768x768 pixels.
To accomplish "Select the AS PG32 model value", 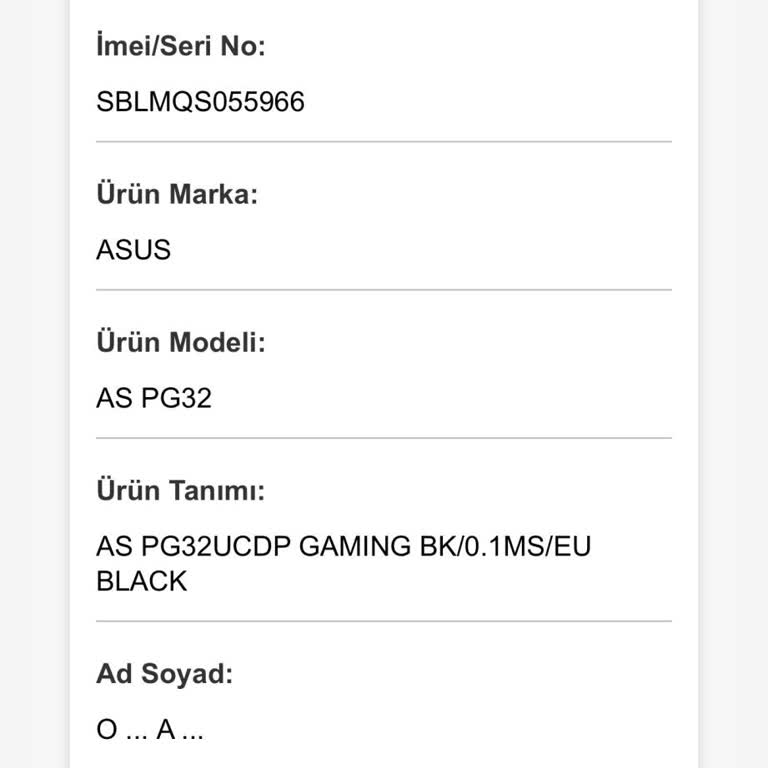I will [154, 398].
